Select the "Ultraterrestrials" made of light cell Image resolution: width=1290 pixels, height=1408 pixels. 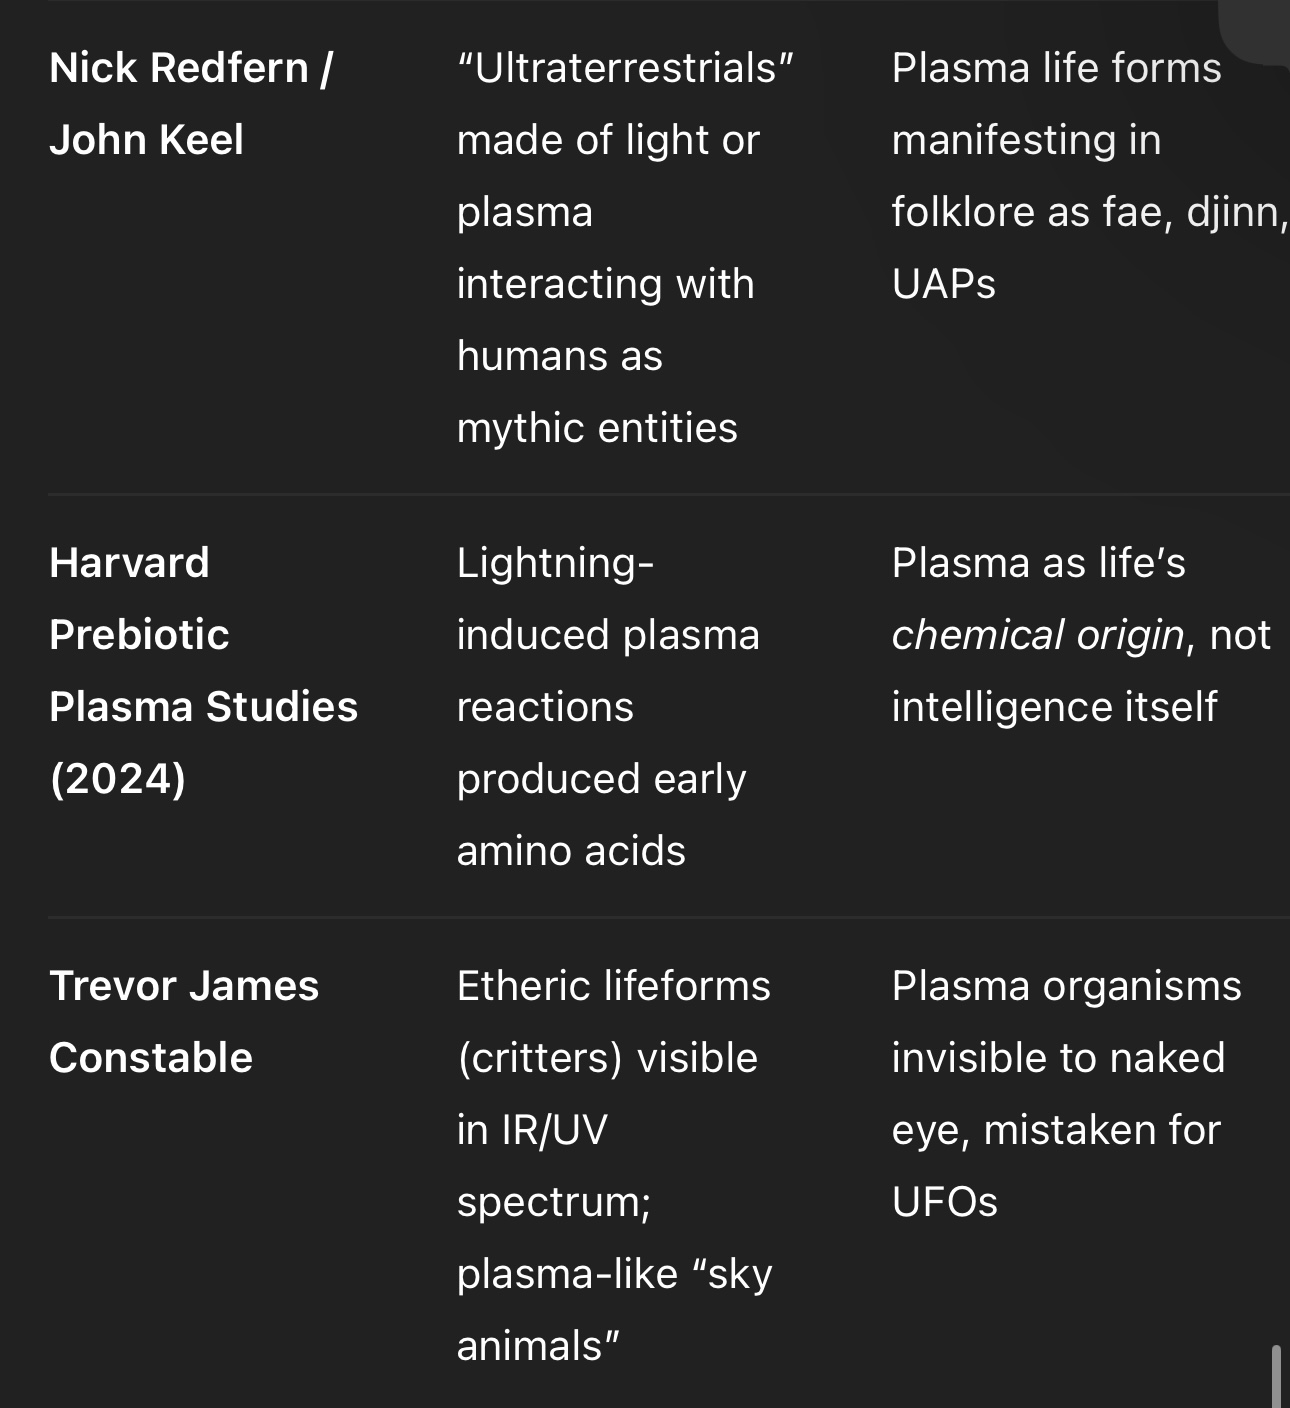point(625,248)
